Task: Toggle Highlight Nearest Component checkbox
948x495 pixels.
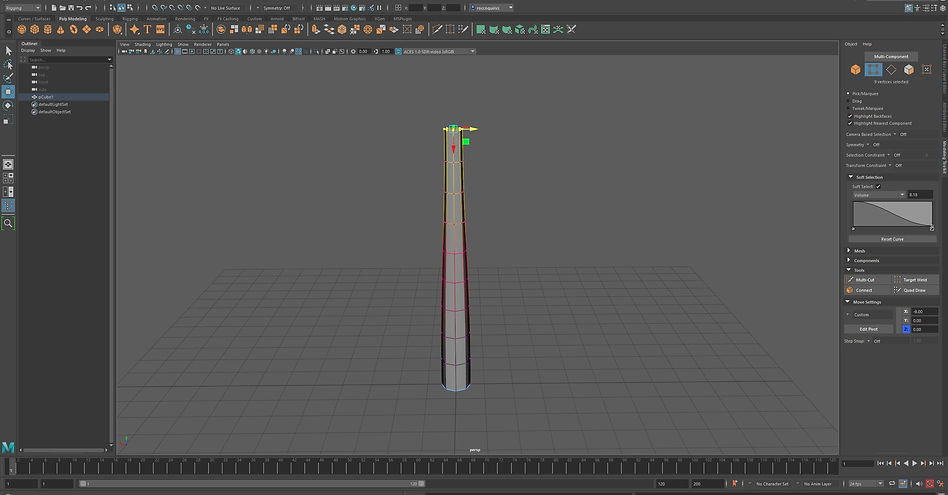Action: point(849,123)
